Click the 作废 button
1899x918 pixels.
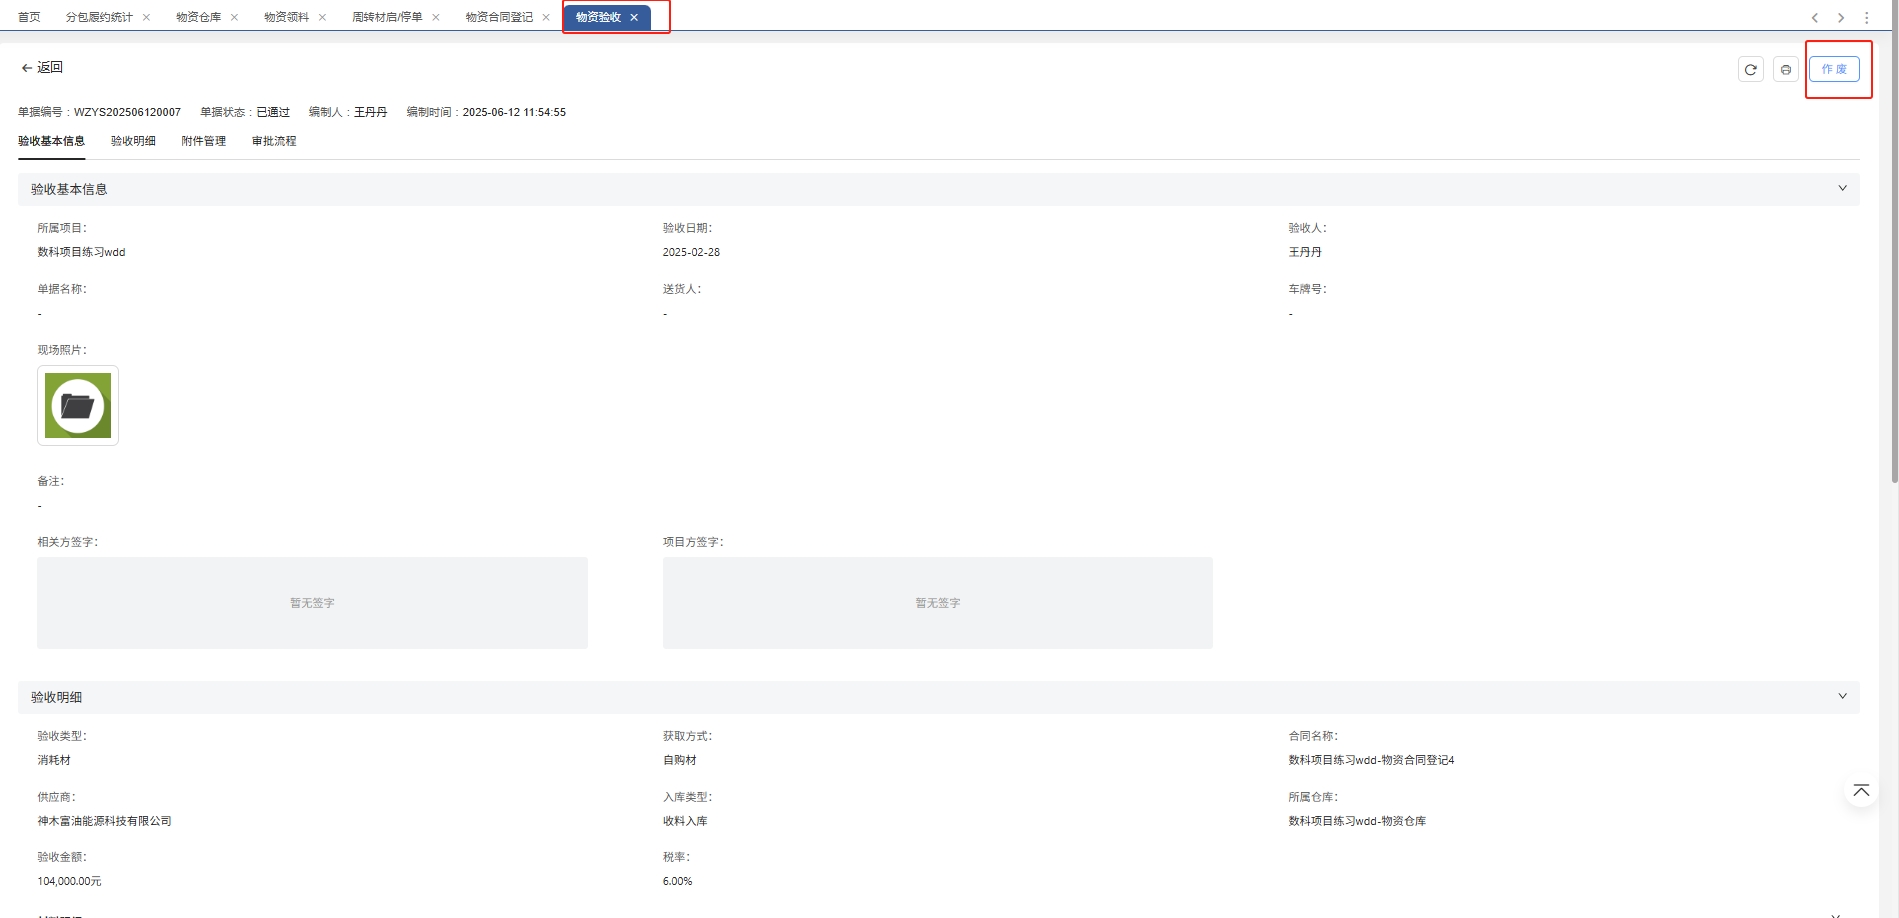tap(1833, 70)
